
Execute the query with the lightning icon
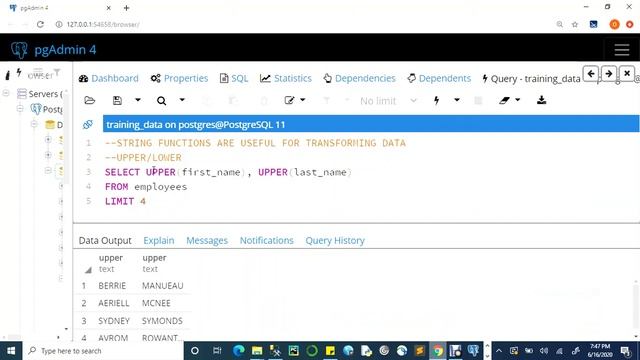point(436,100)
